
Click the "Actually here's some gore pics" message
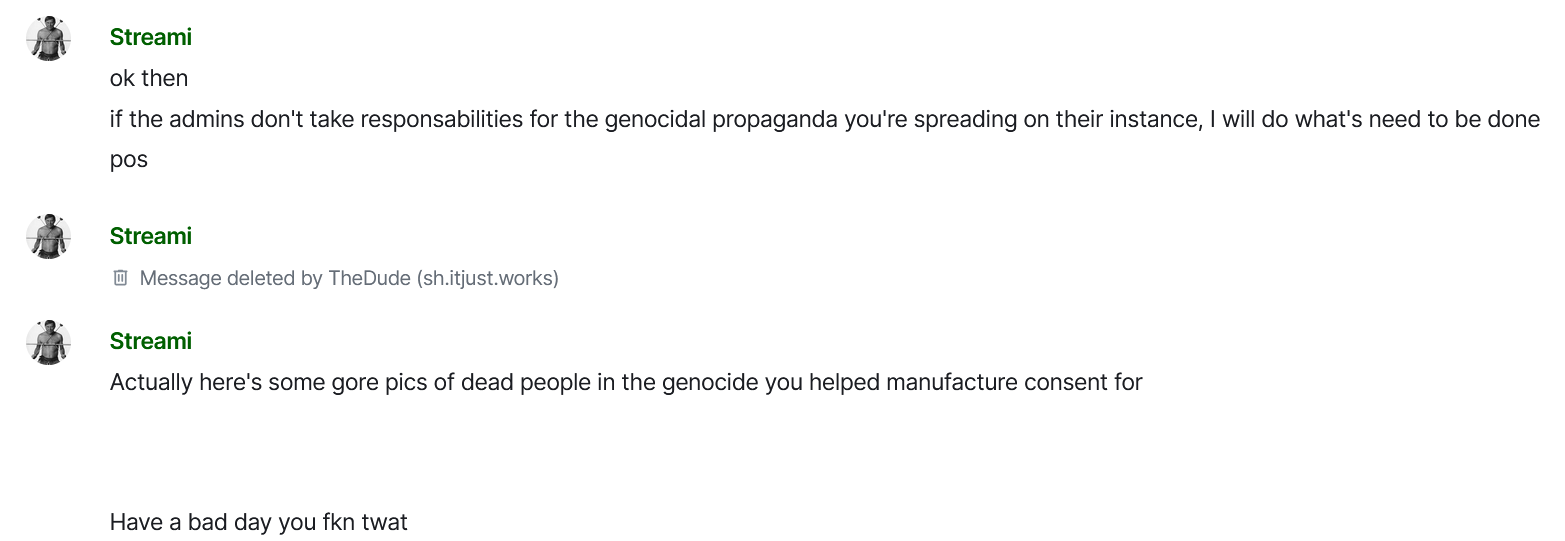pos(625,382)
